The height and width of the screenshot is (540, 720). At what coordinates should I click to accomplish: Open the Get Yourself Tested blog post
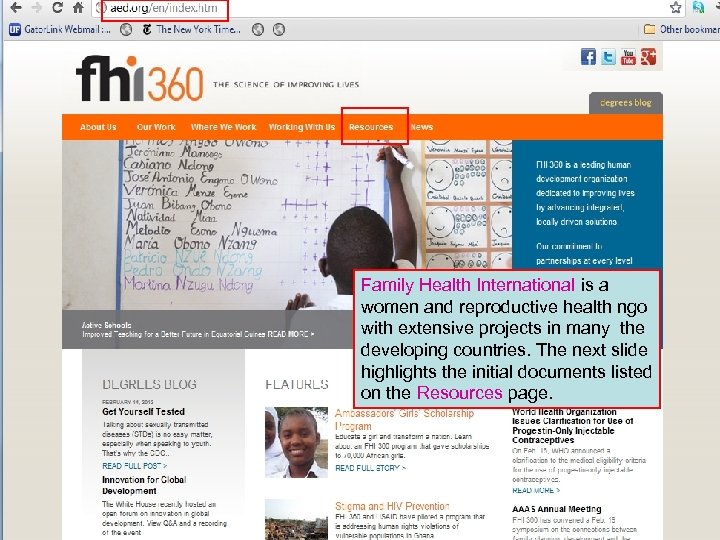[143, 411]
